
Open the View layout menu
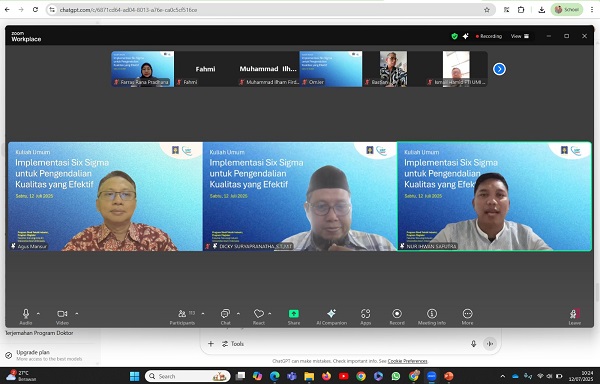coord(520,36)
